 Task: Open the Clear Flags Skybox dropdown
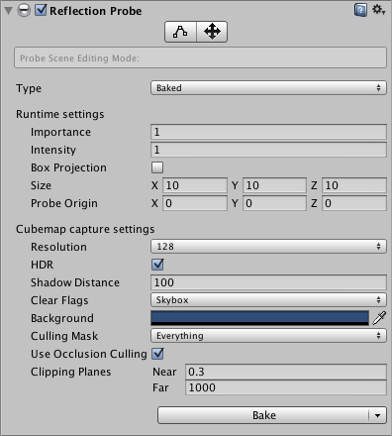pyautogui.click(x=268, y=300)
